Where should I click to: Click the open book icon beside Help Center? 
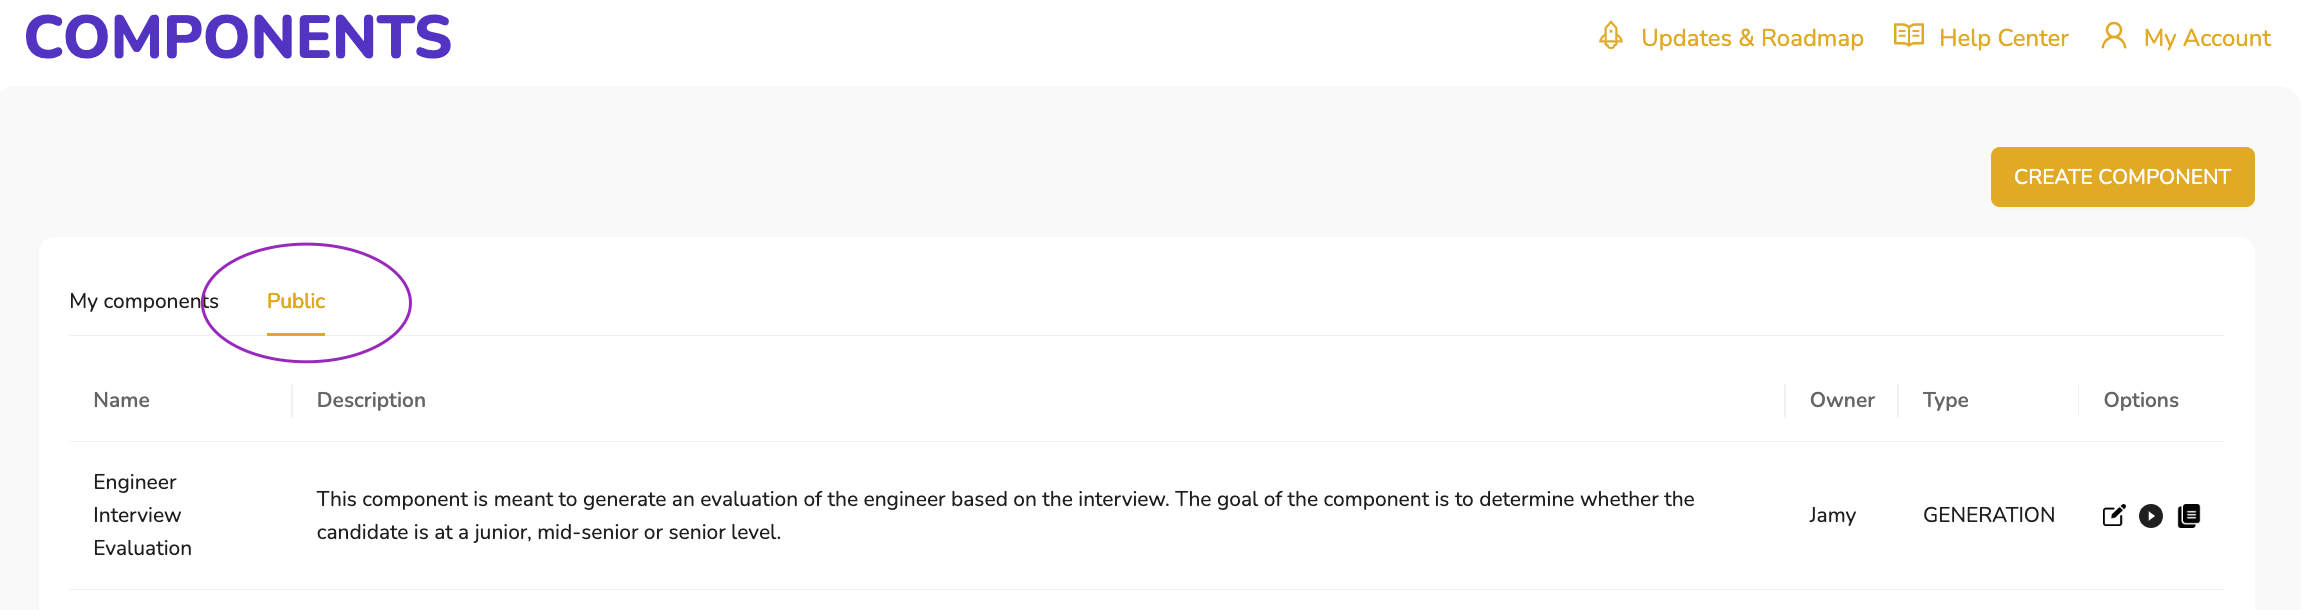[x=1908, y=36]
